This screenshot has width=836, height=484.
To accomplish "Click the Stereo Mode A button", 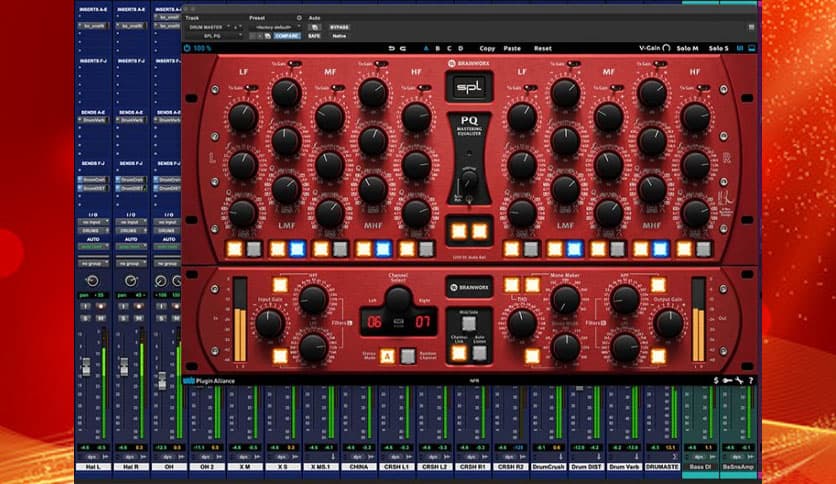I will [387, 356].
